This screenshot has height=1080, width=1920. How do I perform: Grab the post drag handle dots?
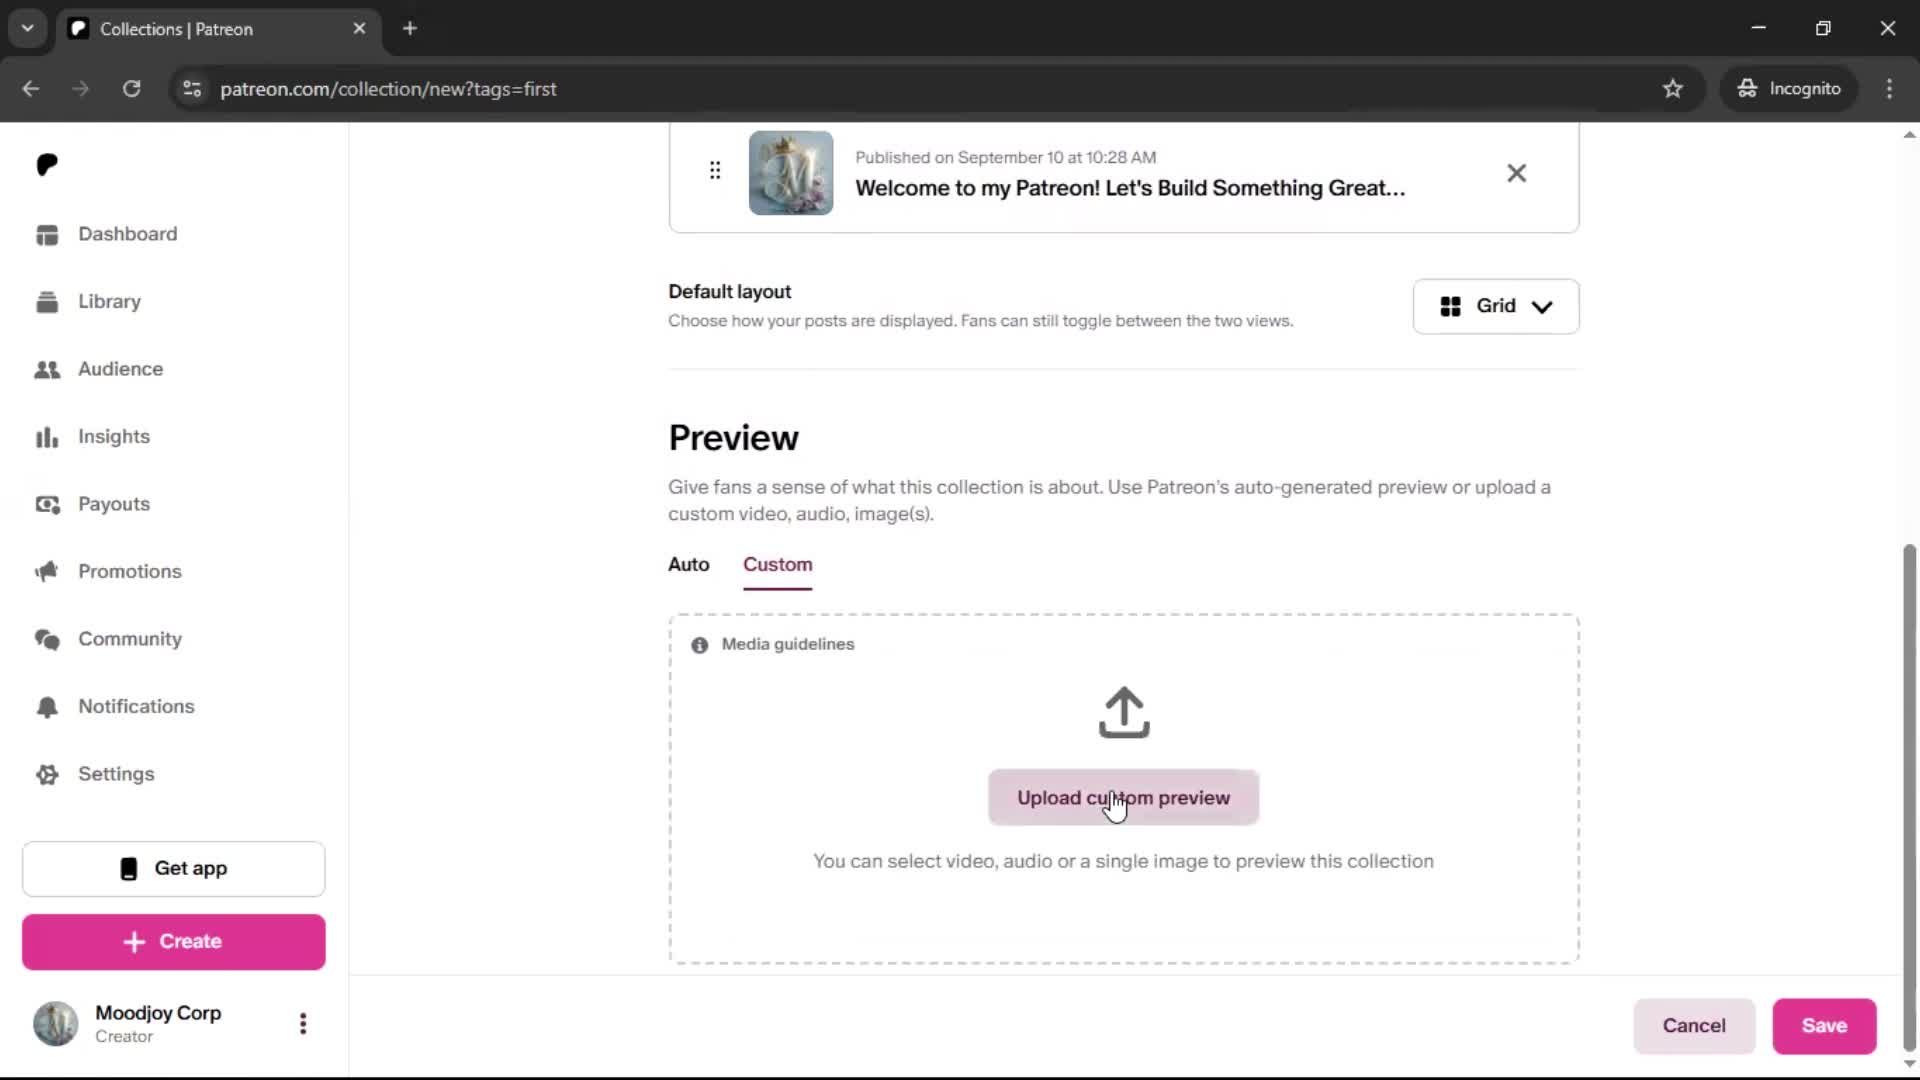point(715,171)
